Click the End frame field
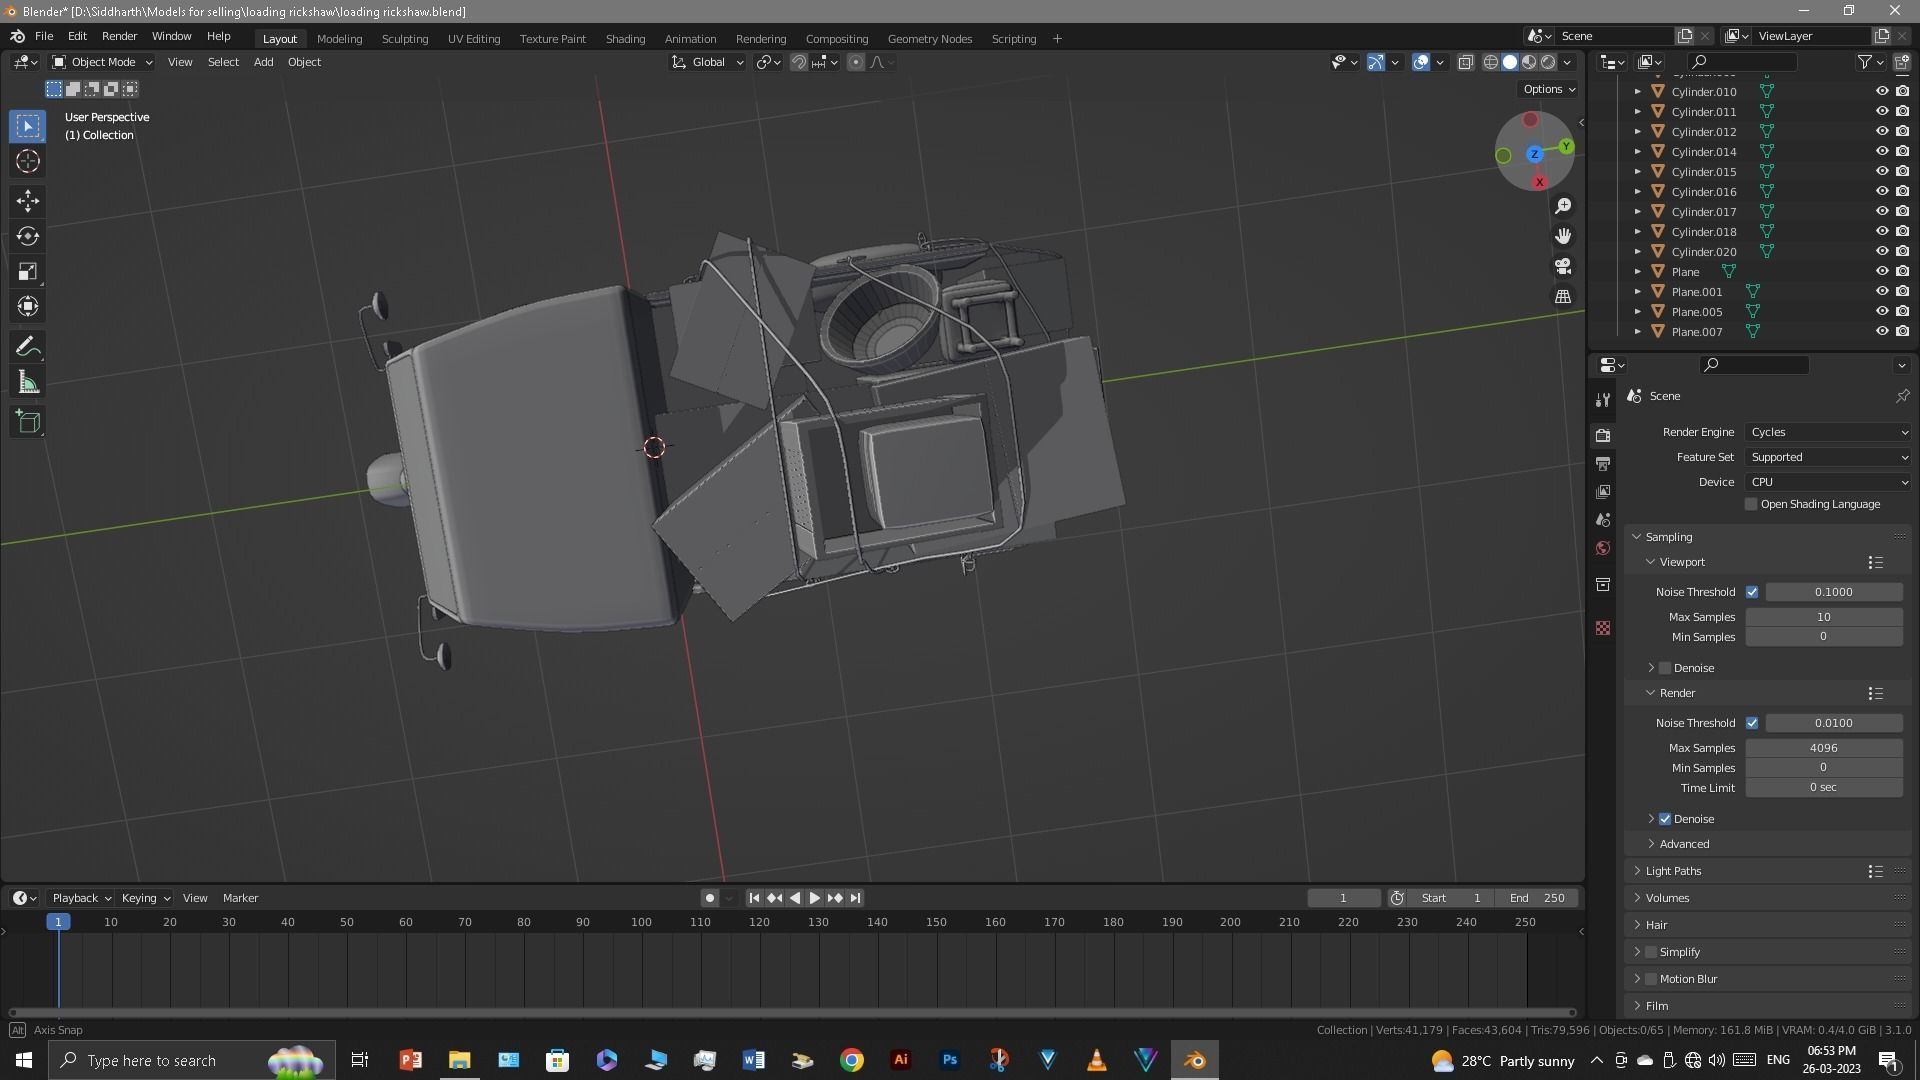 point(1538,898)
